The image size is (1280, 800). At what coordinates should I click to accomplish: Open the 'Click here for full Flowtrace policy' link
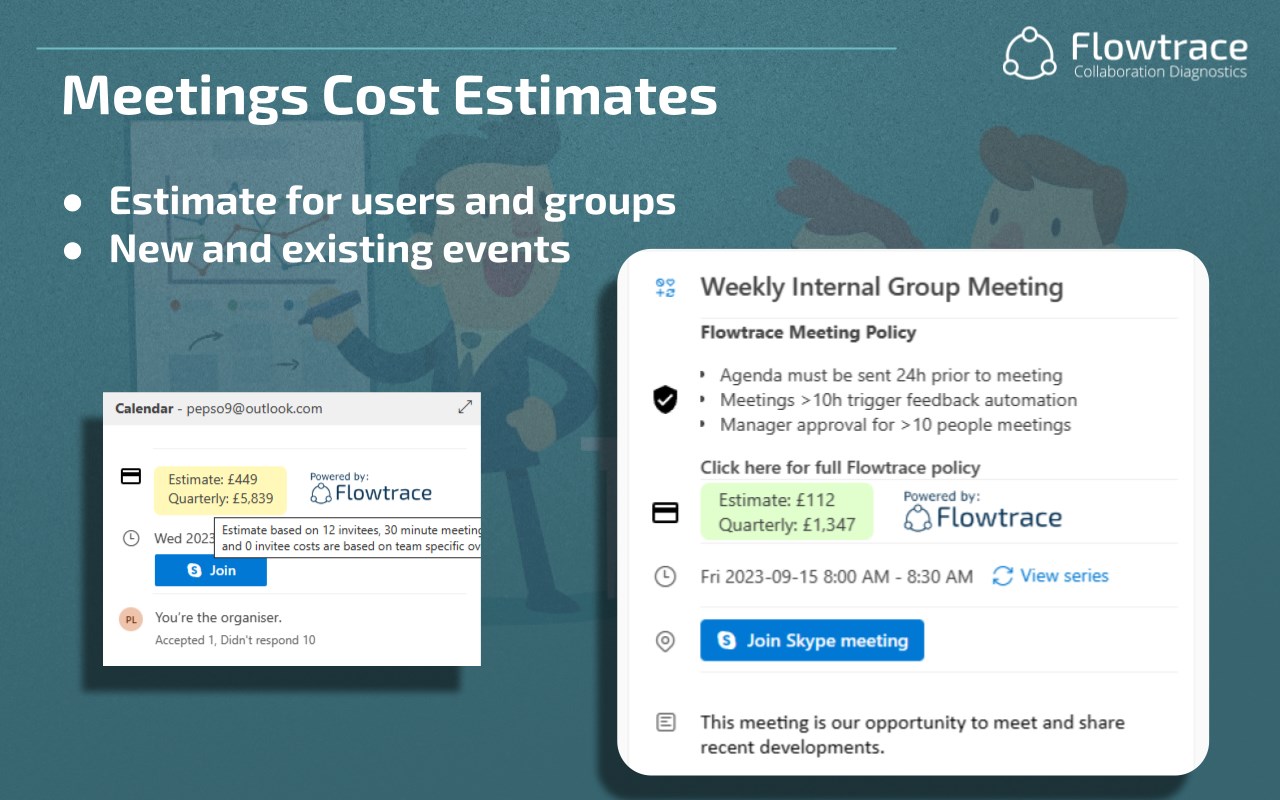(x=840, y=467)
